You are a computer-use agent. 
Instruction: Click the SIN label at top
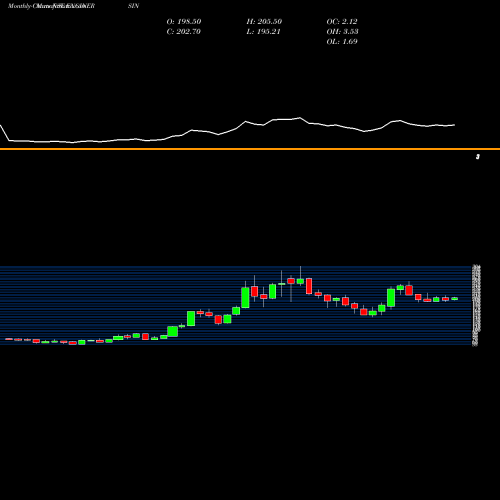pos(133,6)
